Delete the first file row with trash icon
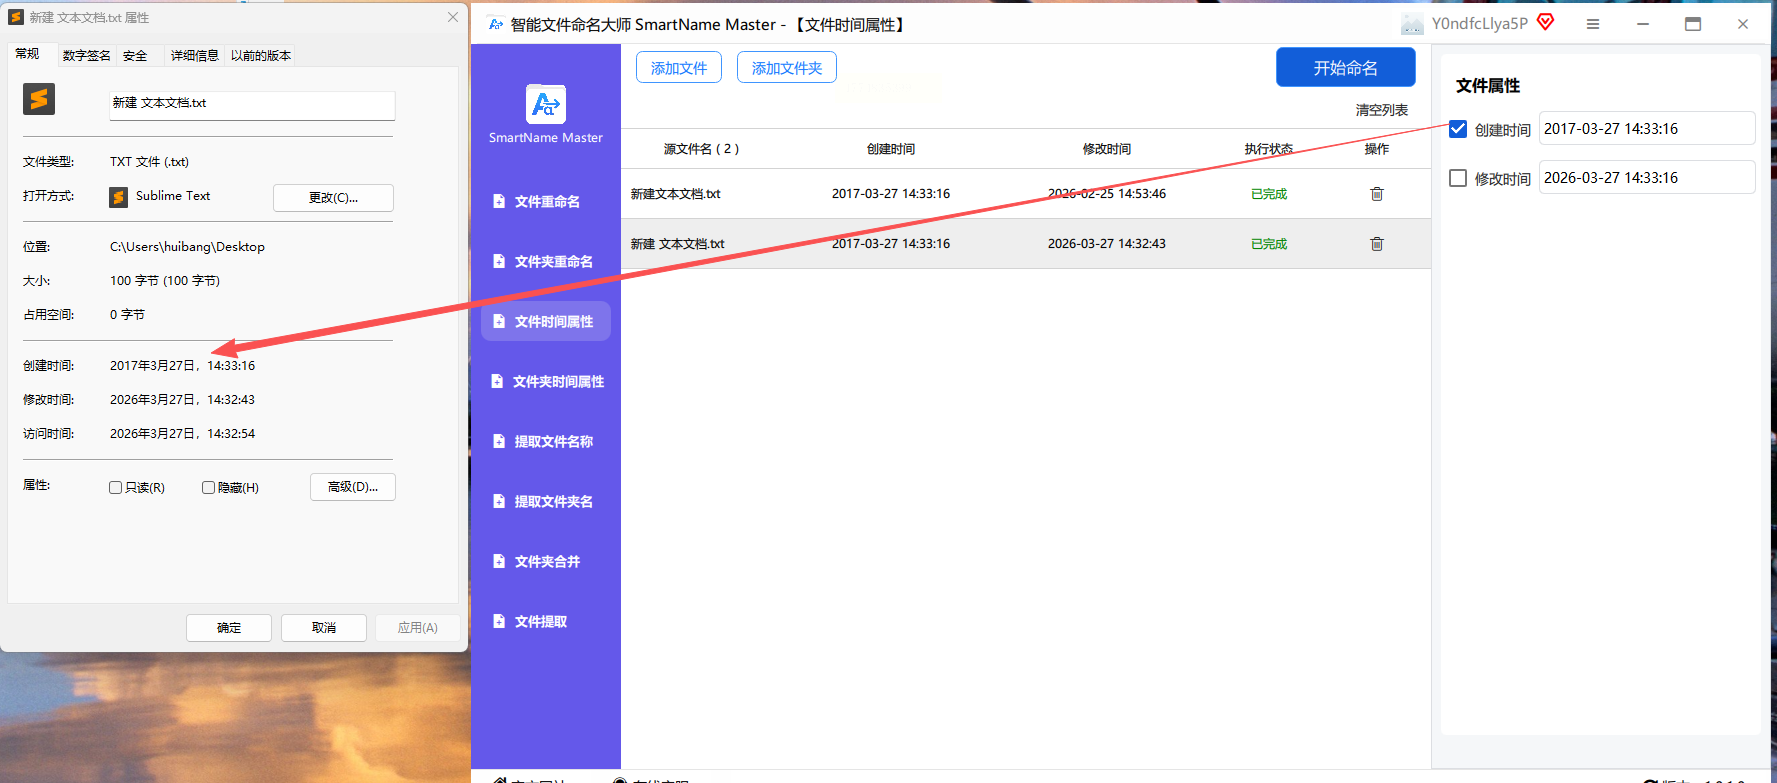This screenshot has height=783, width=1777. pos(1376,194)
